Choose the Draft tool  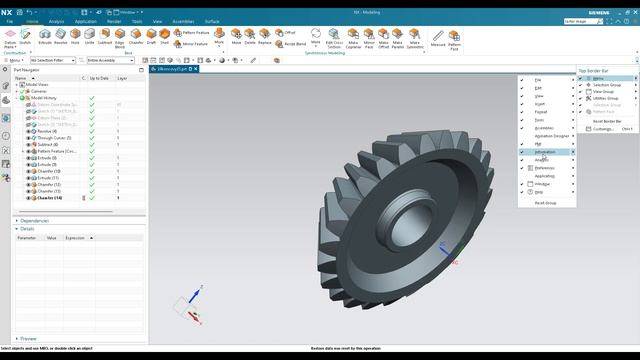click(151, 37)
